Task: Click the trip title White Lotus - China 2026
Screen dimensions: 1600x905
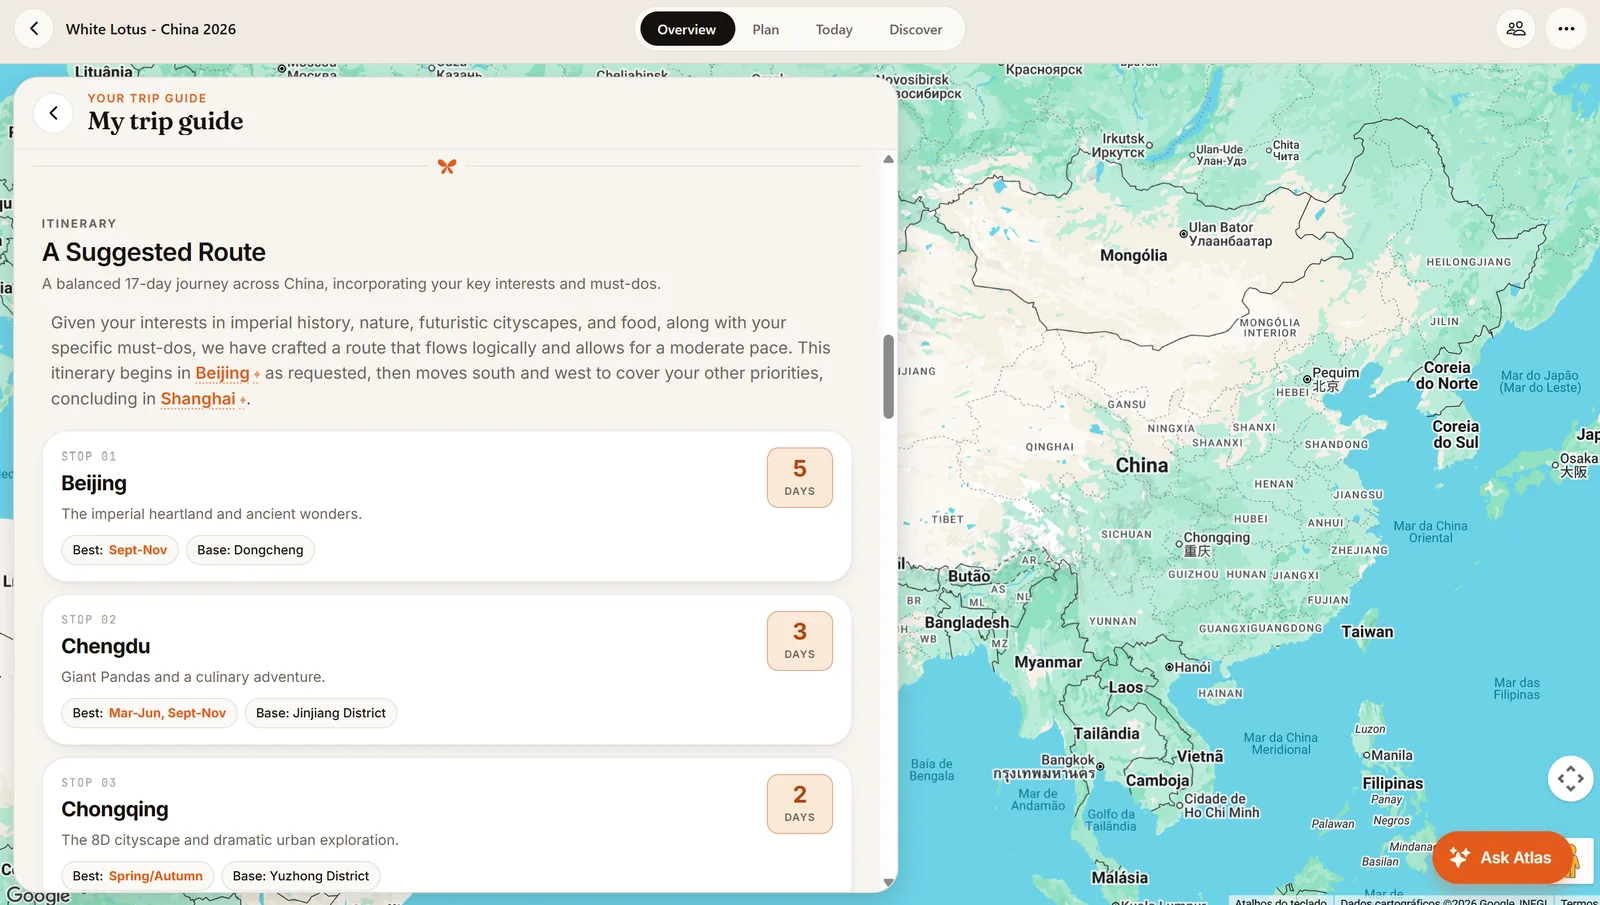Action: pos(151,29)
